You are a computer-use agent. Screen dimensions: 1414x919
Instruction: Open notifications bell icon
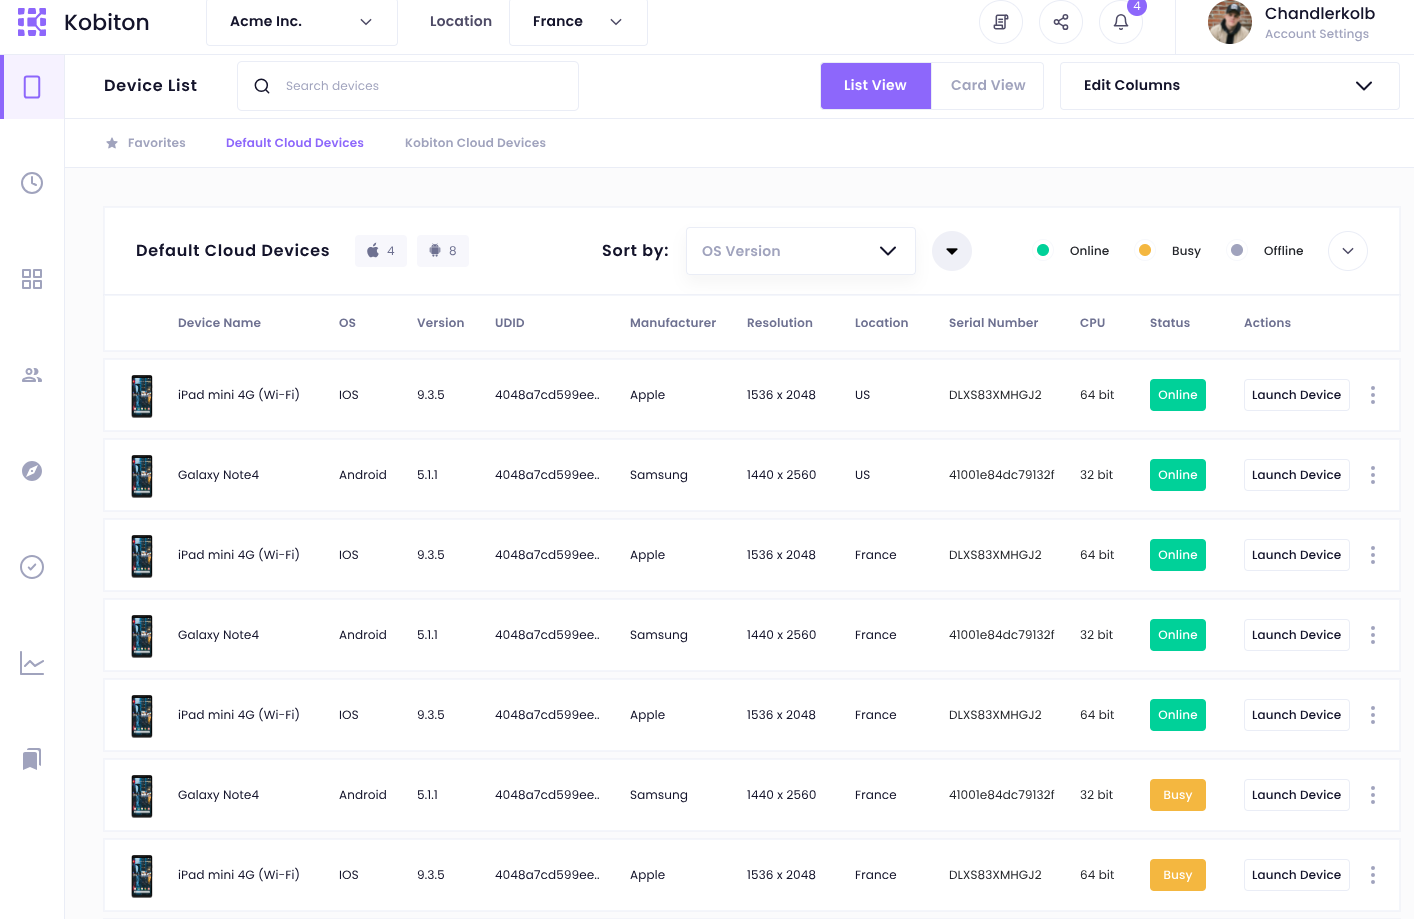(1121, 22)
